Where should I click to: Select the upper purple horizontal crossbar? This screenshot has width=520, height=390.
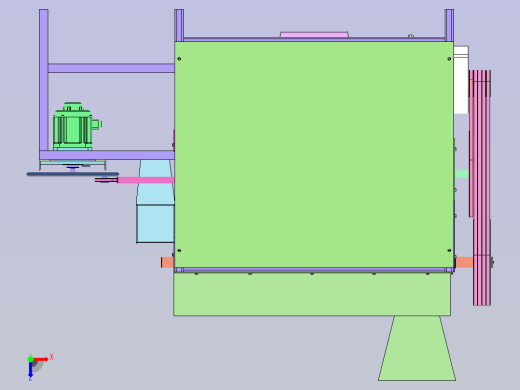click(x=111, y=68)
